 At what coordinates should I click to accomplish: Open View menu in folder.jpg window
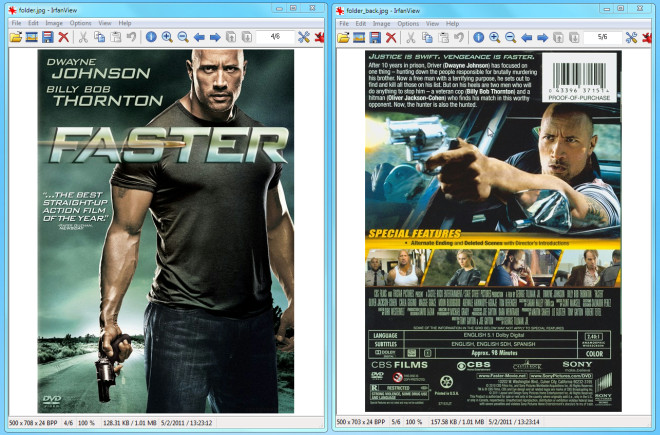click(105, 23)
